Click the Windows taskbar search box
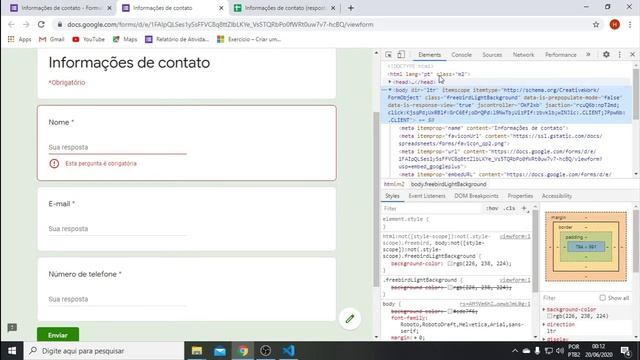The width and height of the screenshot is (640, 360). point(104,351)
